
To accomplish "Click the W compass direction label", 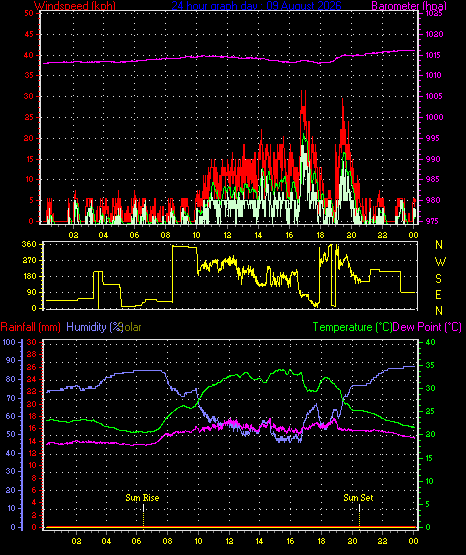I will point(440,262).
